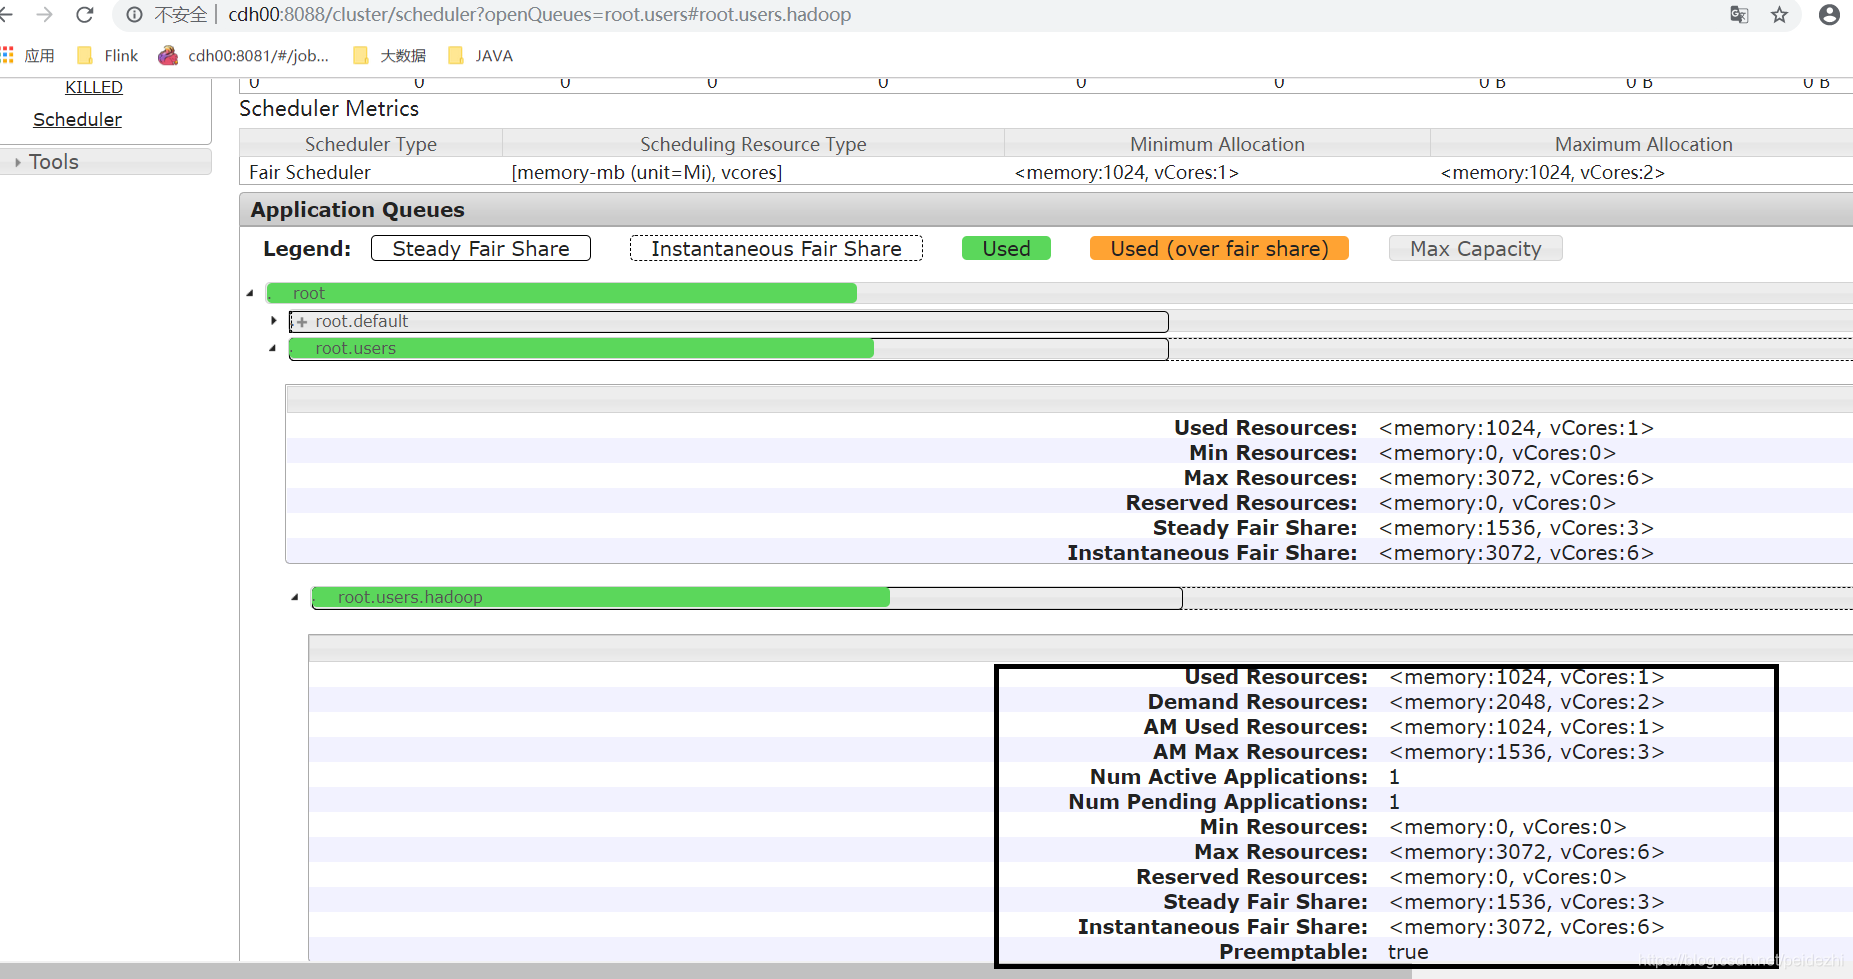Screen dimensions: 1853x979
Task: Expand the root.default queue arrow
Action: (273, 321)
